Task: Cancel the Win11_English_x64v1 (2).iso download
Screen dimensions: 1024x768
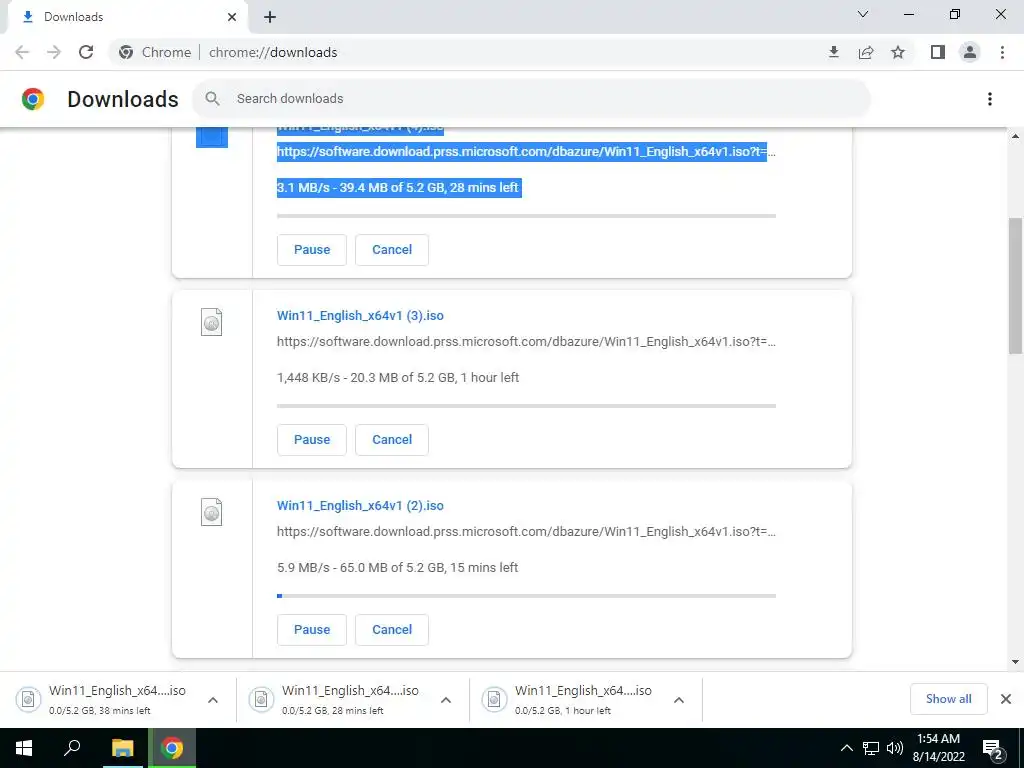Action: click(392, 630)
